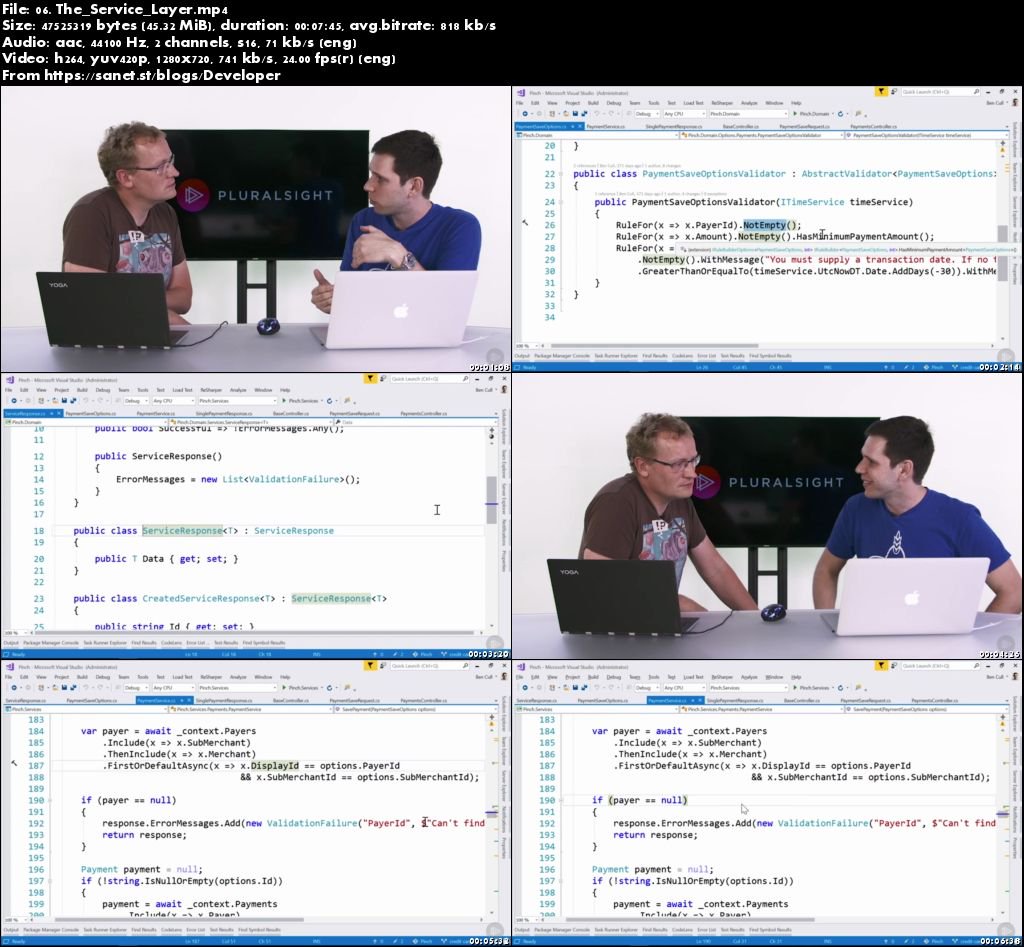
Task: Open the ReSharper menu in 02:14 frame
Action: (722, 103)
